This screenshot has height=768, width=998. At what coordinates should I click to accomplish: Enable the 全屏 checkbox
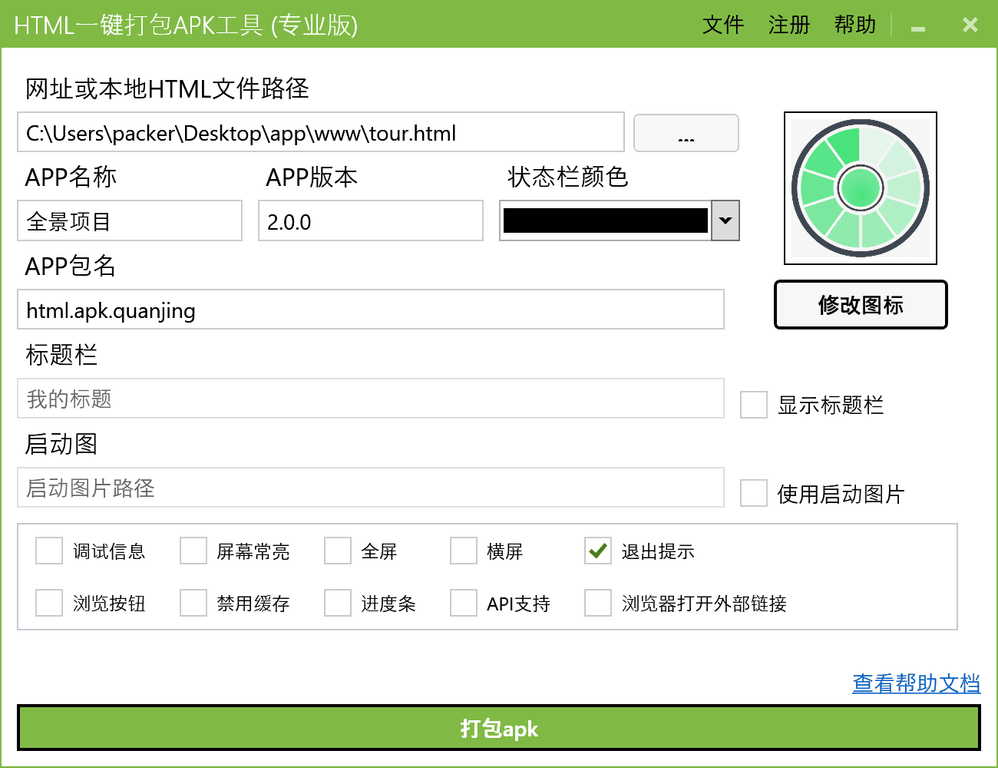point(337,550)
